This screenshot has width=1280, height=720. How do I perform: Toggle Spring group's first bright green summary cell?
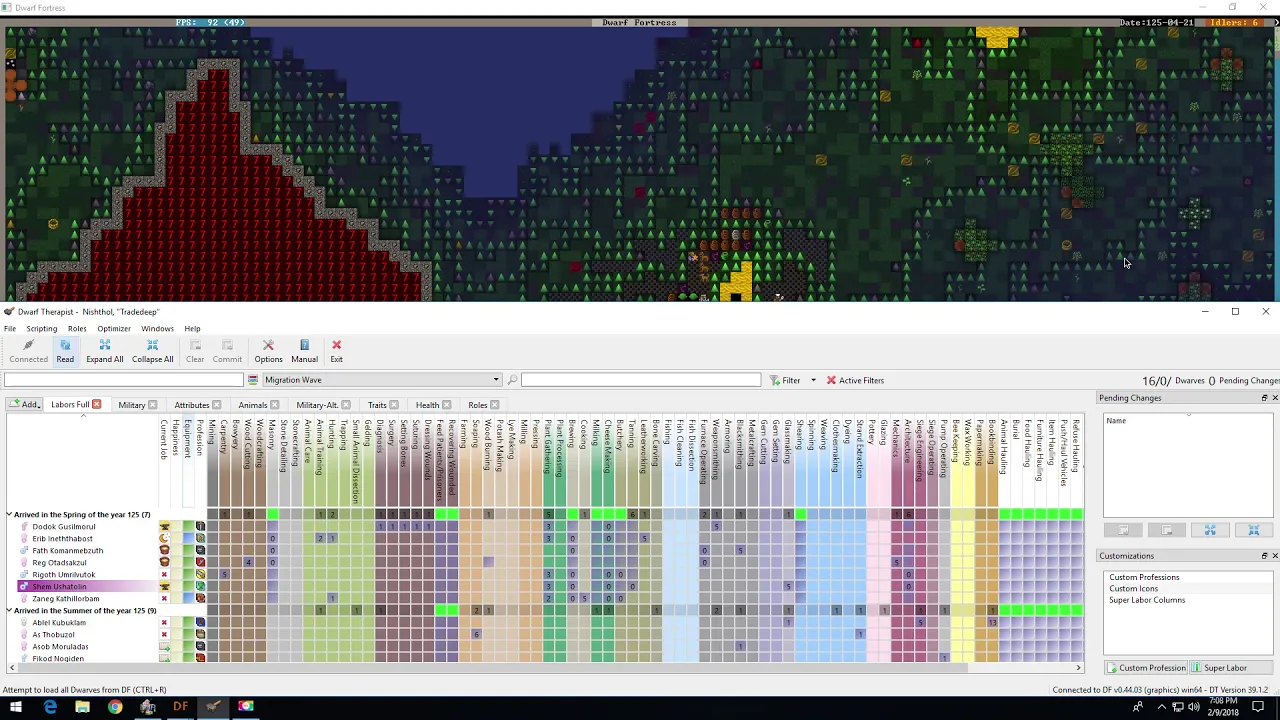click(272, 515)
